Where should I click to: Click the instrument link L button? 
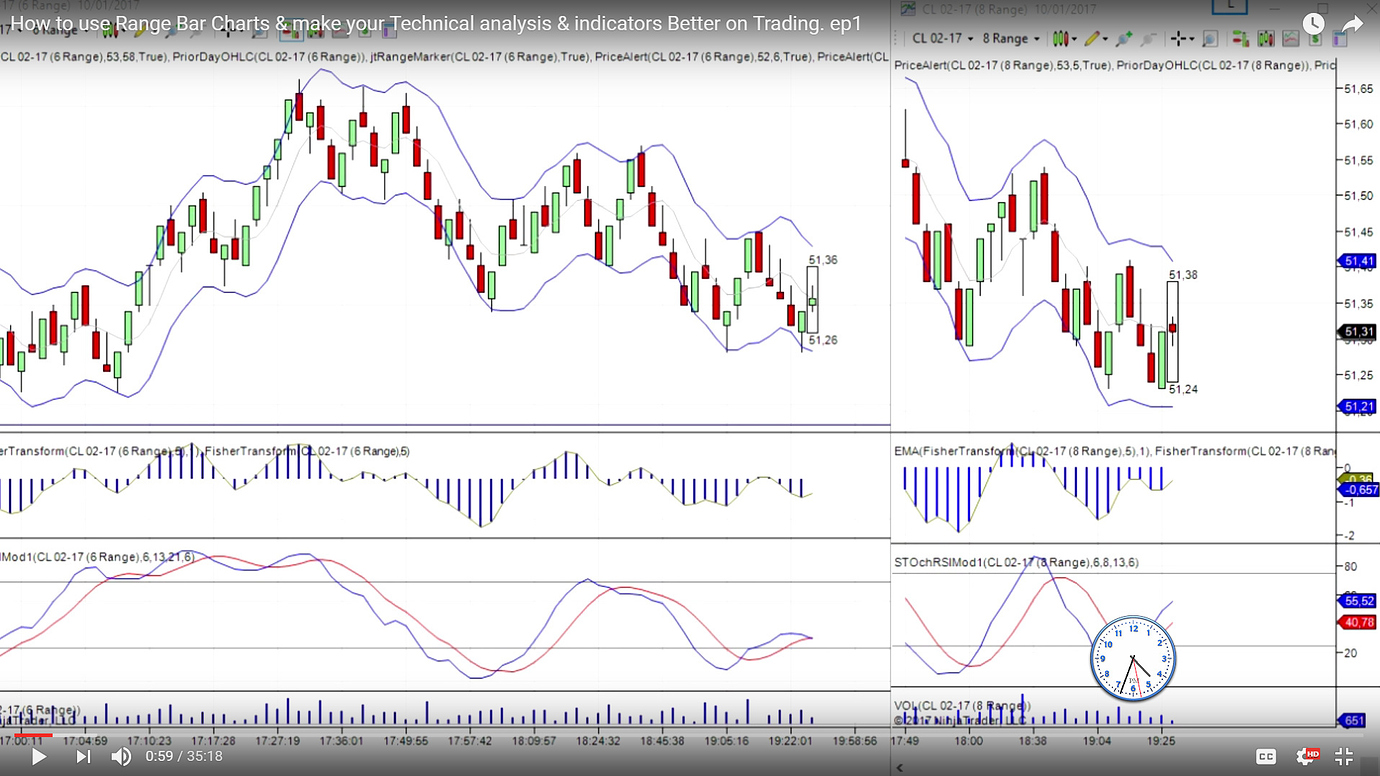click(x=1229, y=5)
